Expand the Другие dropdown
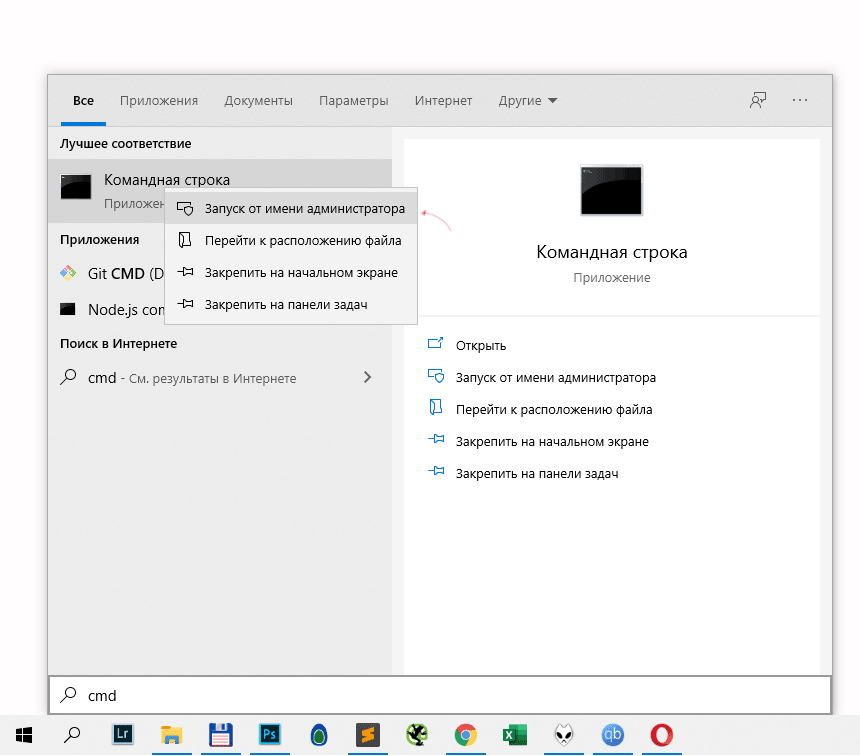The width and height of the screenshot is (860, 756). coord(528,101)
